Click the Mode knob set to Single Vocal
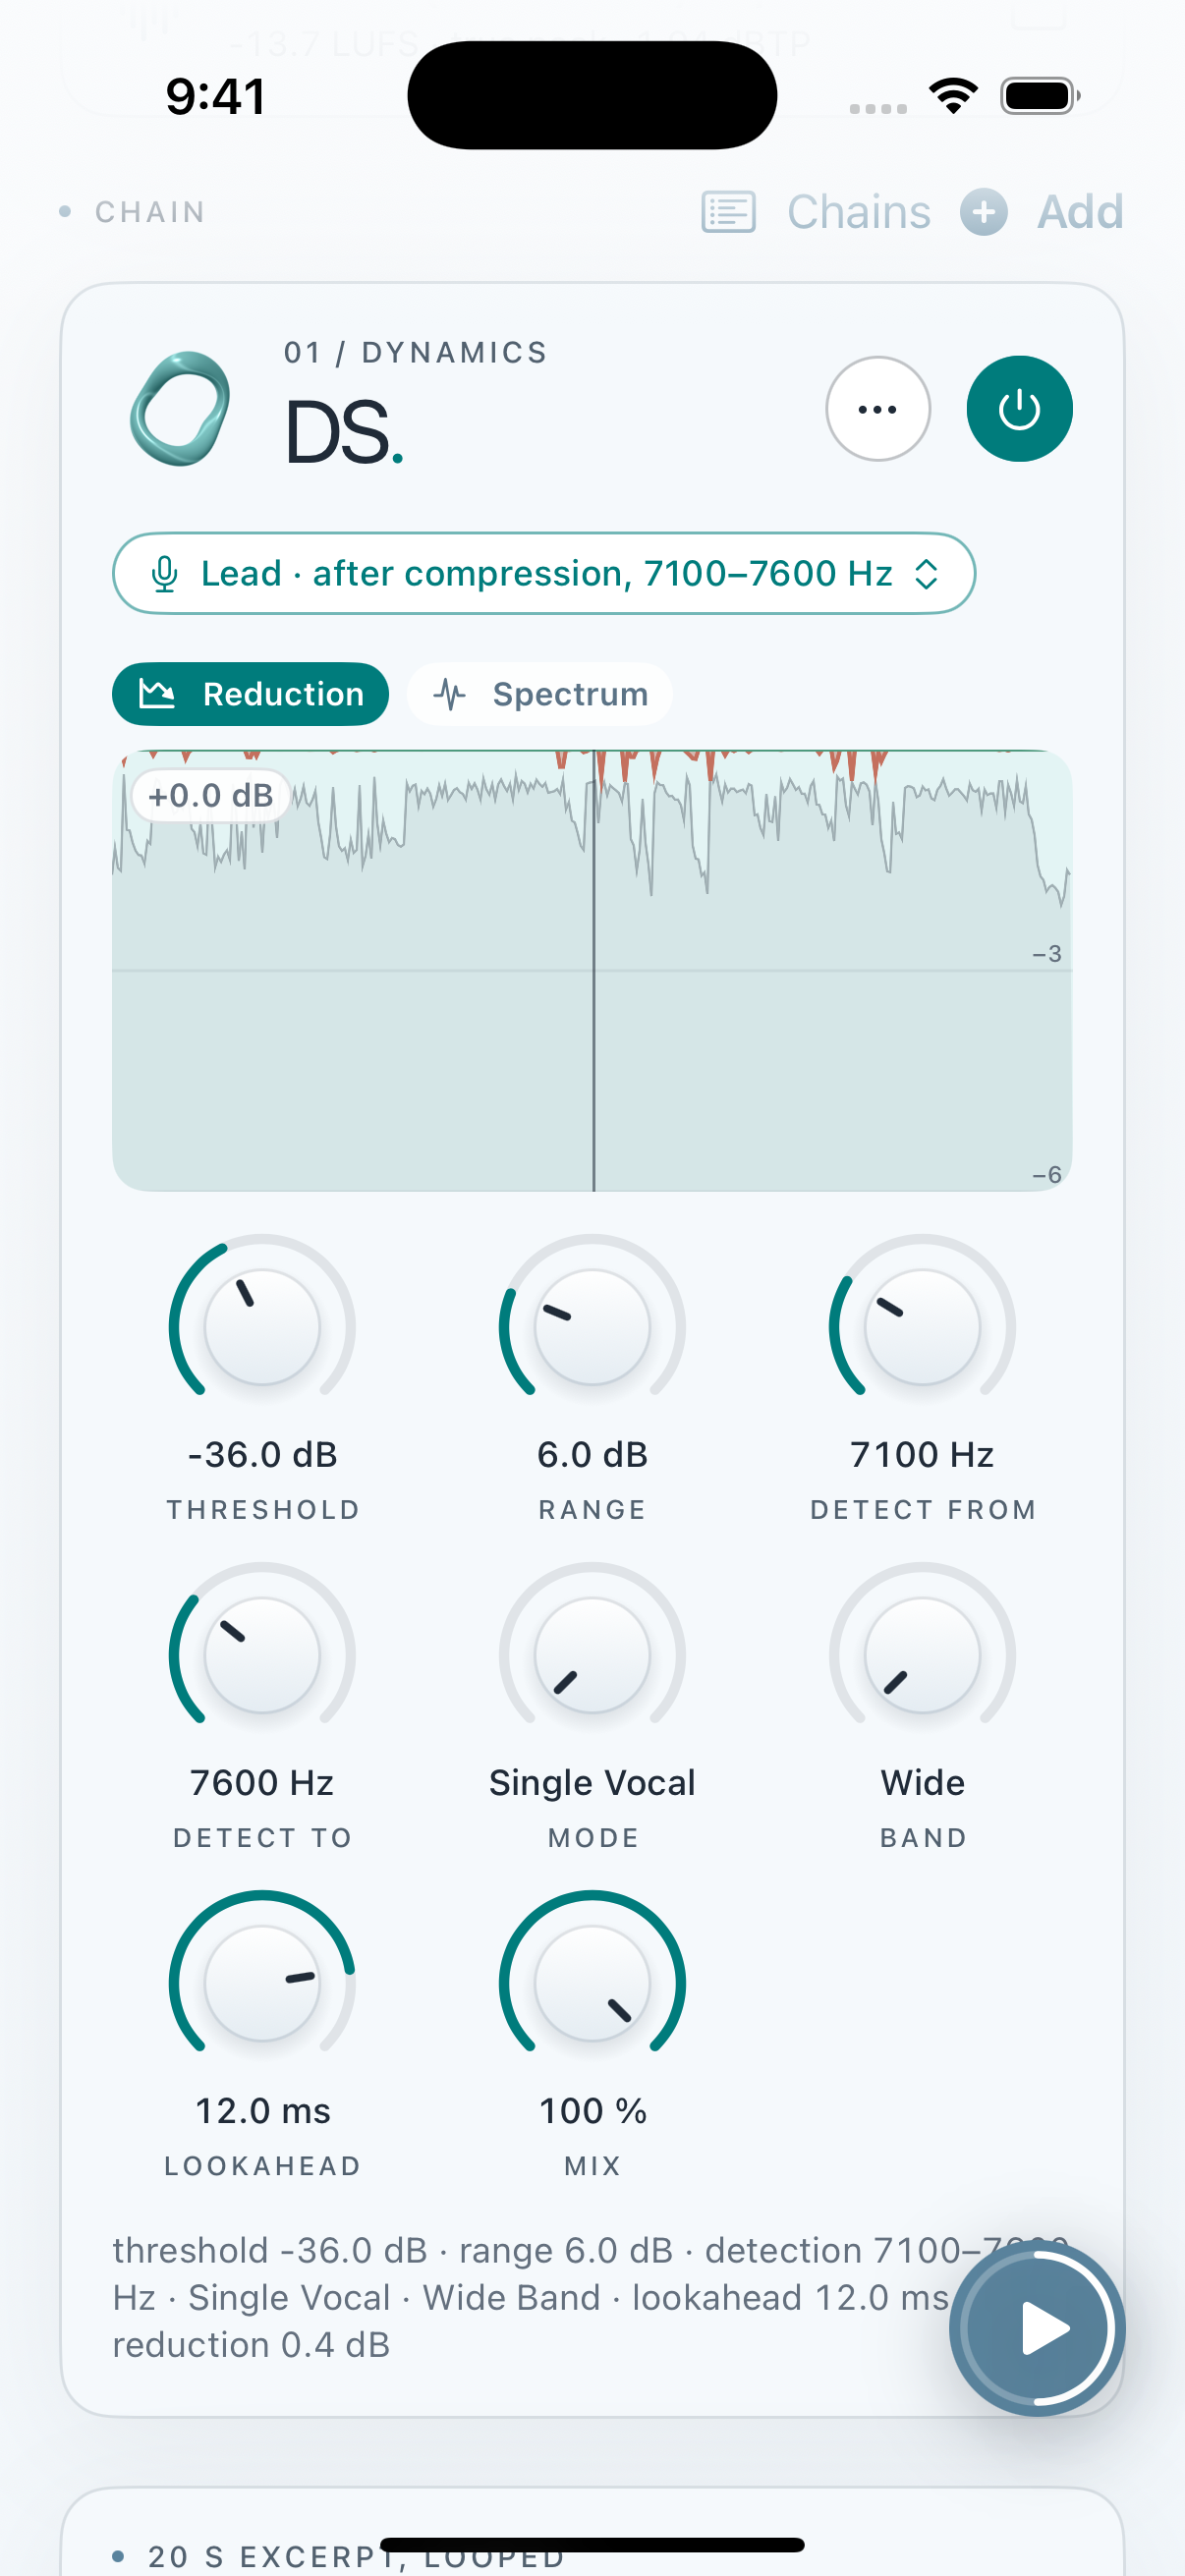Image resolution: width=1185 pixels, height=2576 pixels. (x=592, y=1655)
